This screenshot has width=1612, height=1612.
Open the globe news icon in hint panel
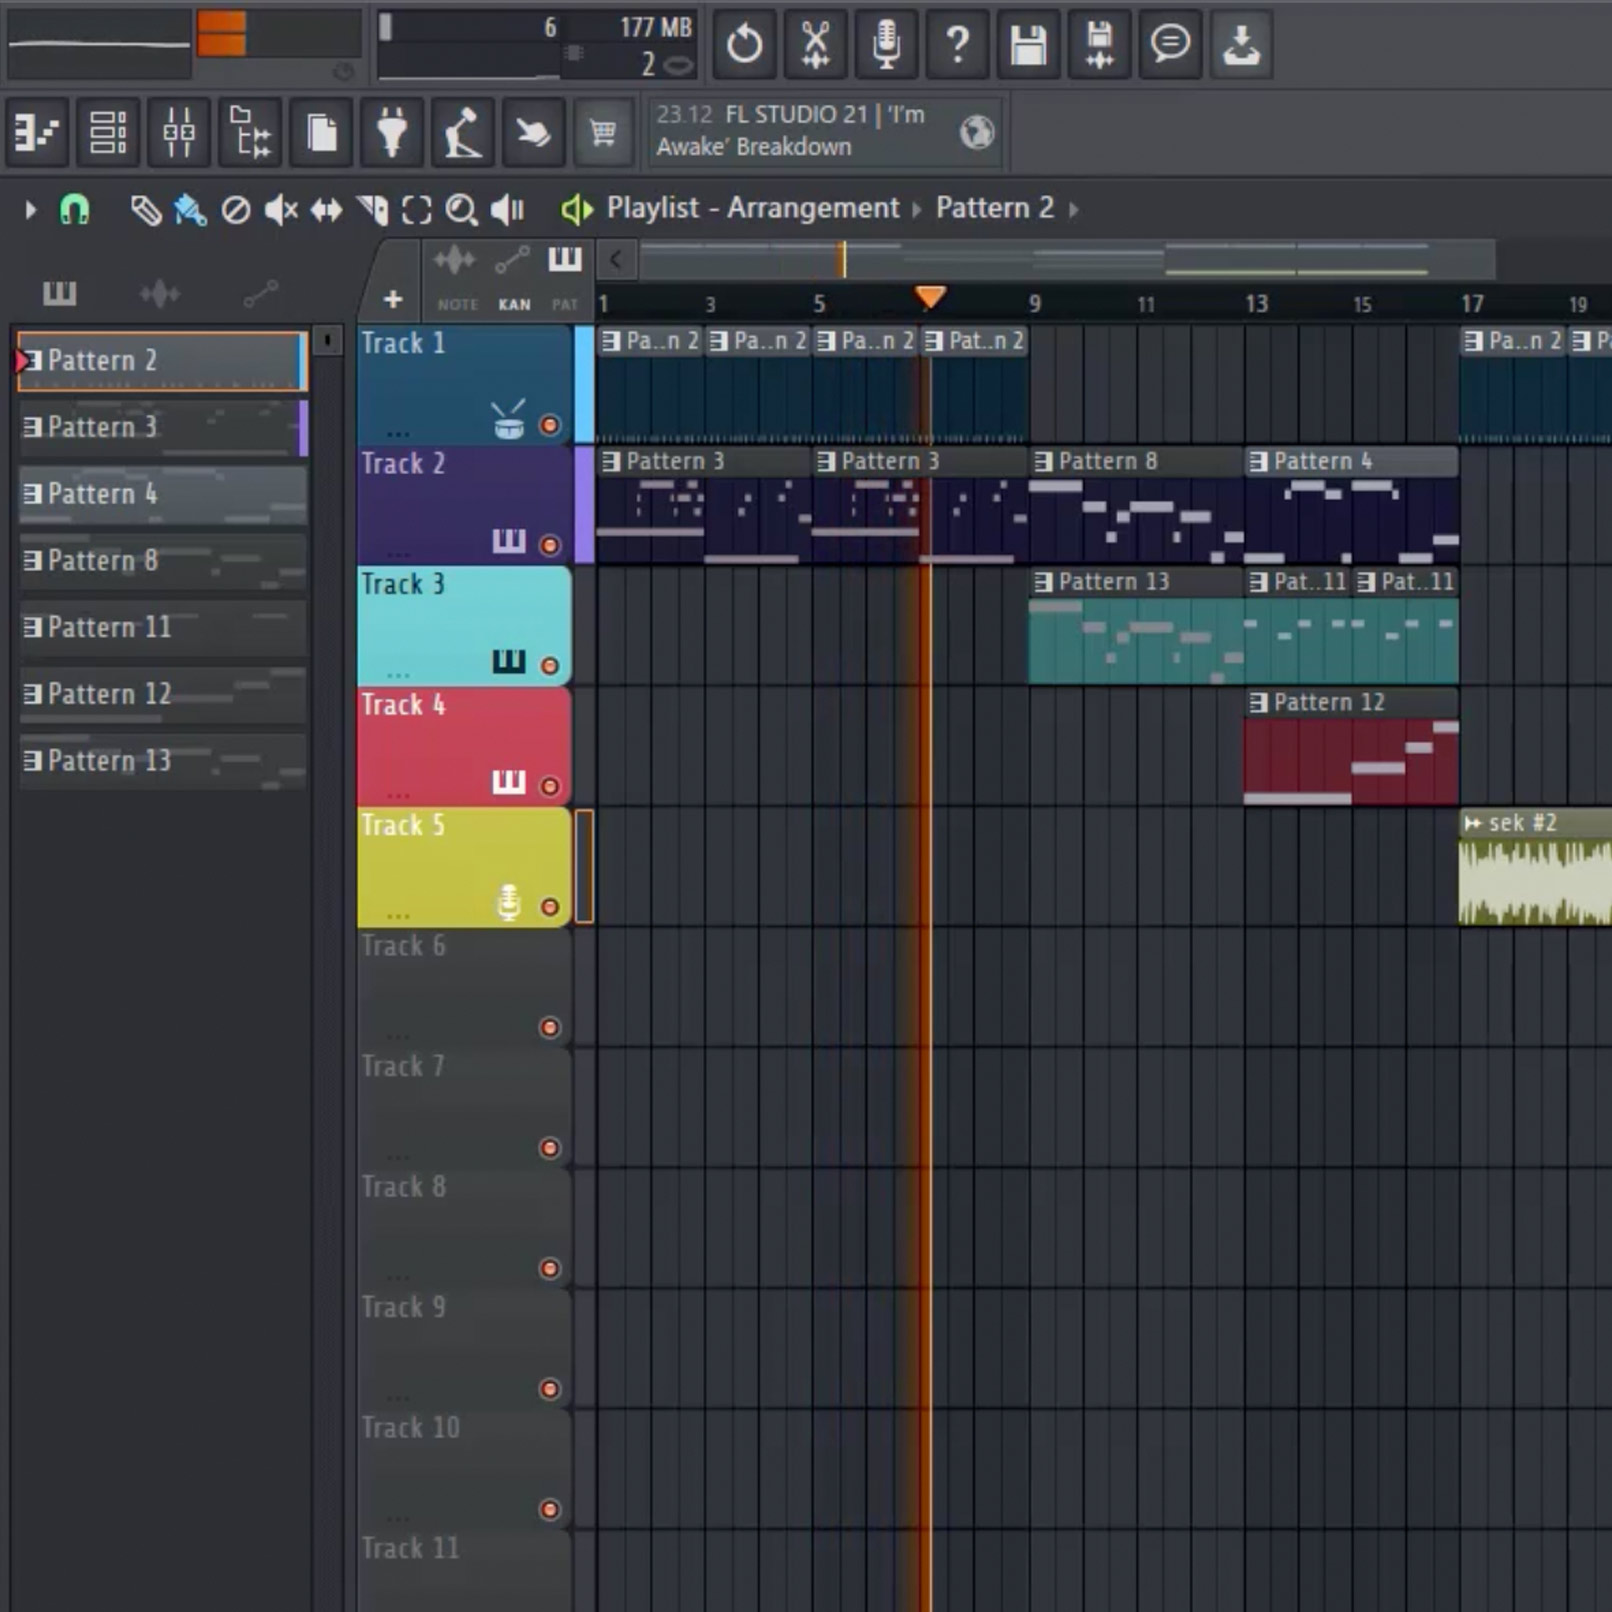(x=977, y=132)
